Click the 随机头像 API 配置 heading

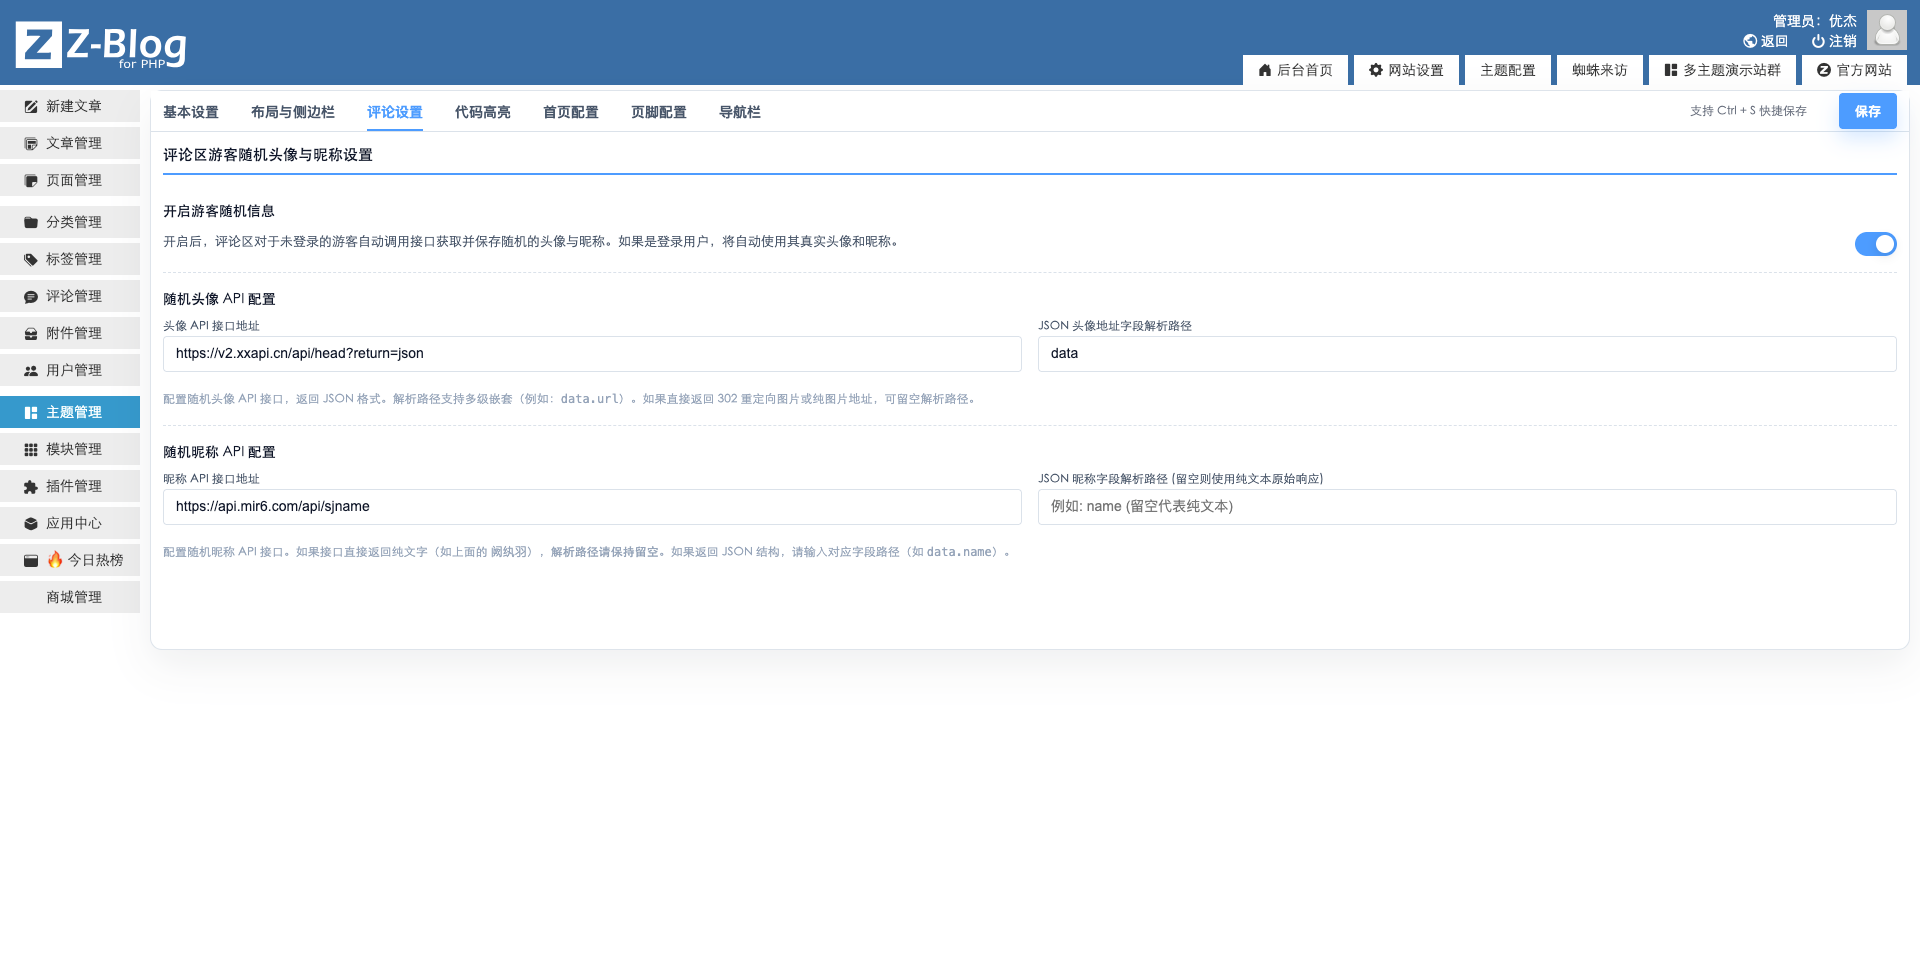click(219, 299)
